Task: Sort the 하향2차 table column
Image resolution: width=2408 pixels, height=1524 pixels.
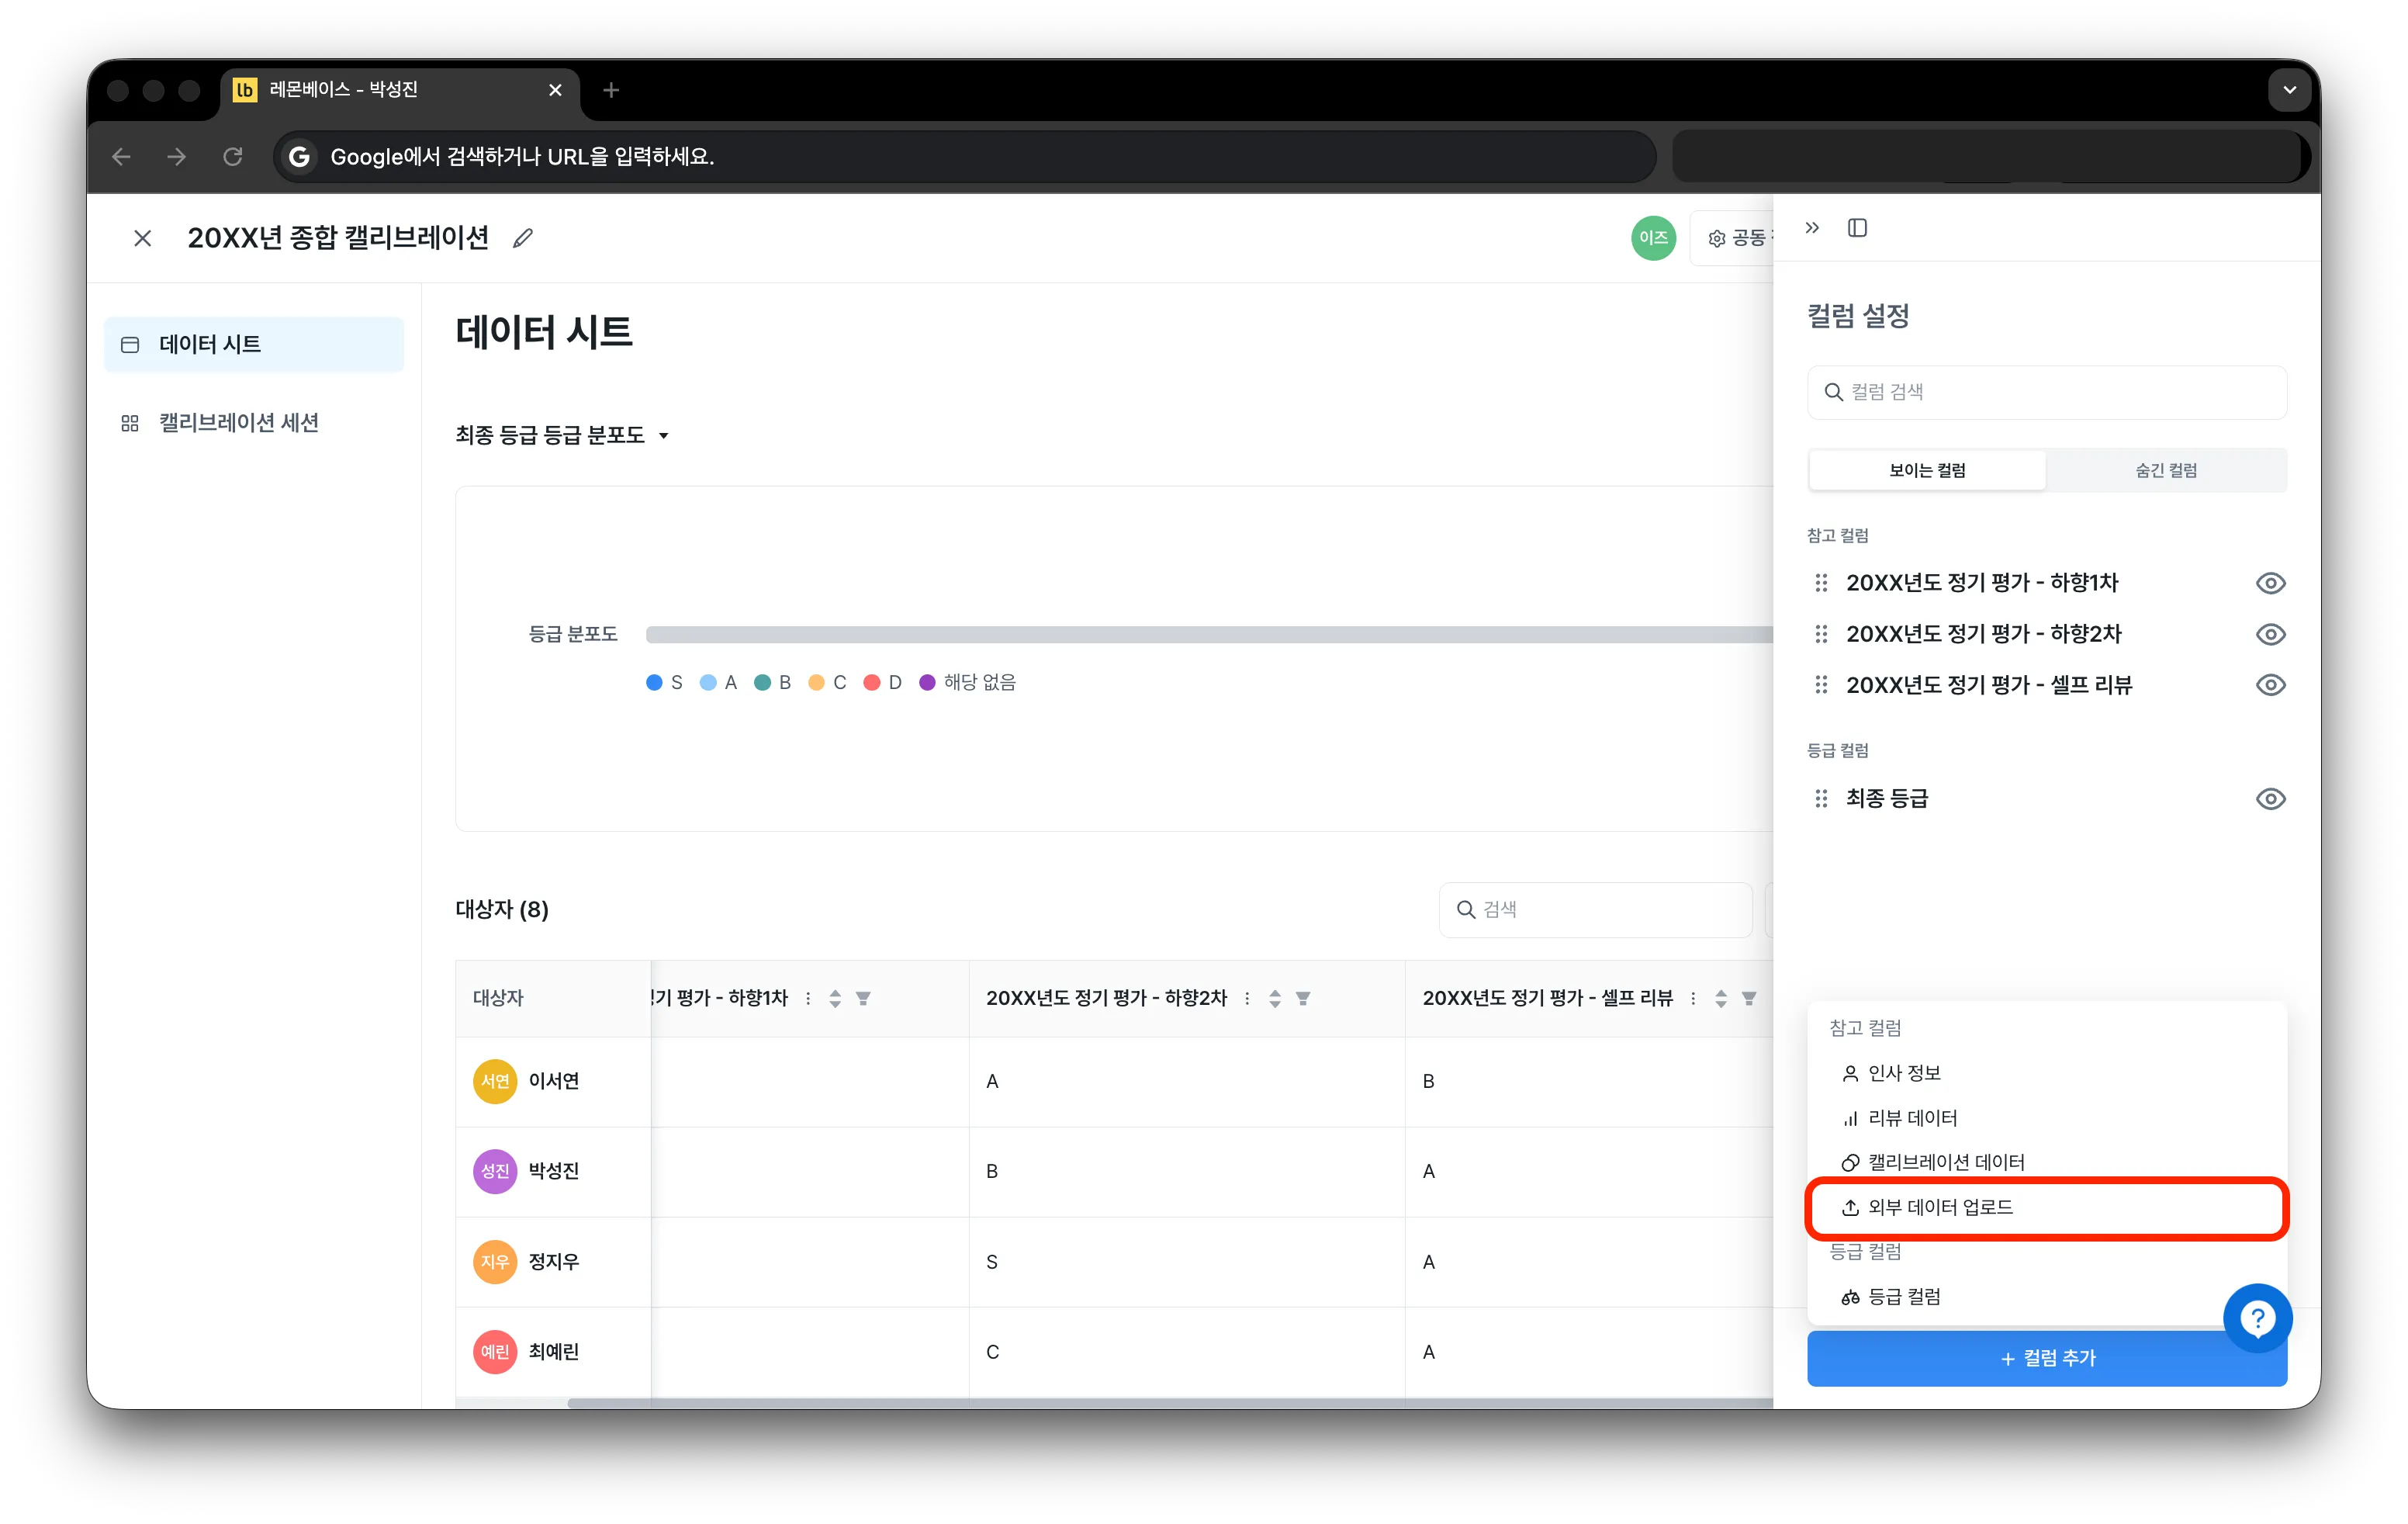Action: pos(1275,998)
